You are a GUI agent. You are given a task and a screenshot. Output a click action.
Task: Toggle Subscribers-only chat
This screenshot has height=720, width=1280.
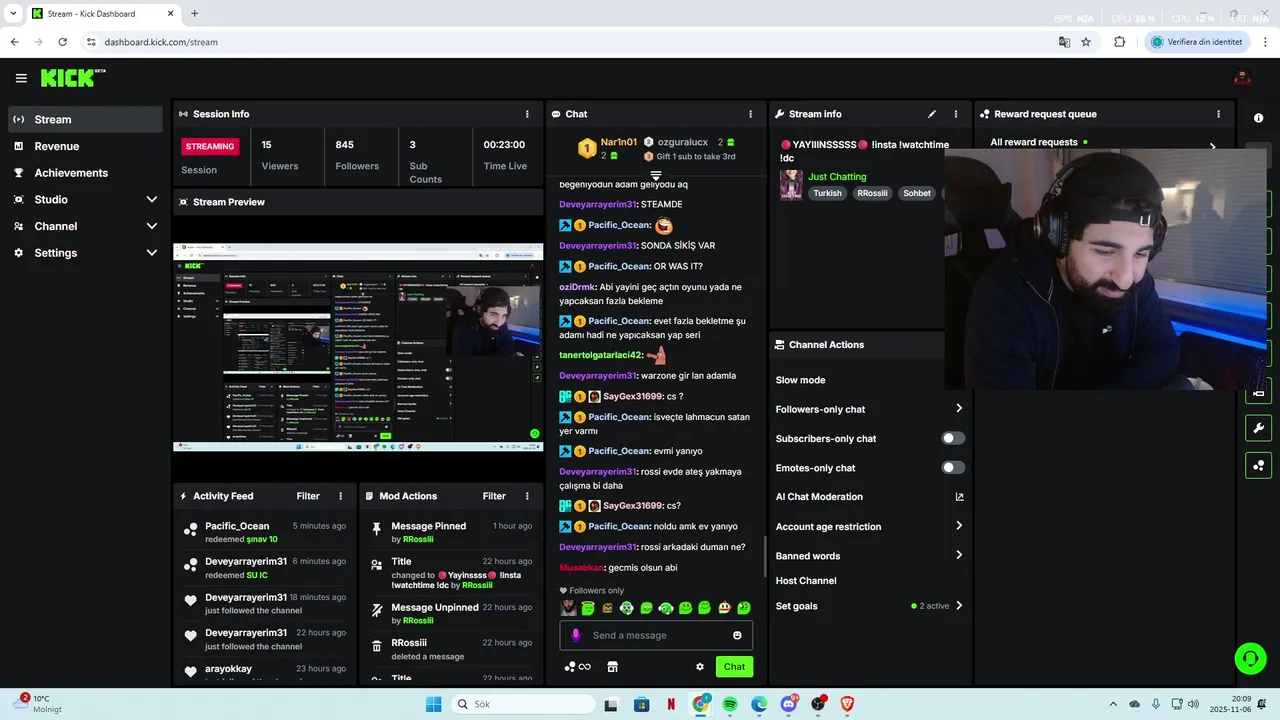(x=953, y=438)
